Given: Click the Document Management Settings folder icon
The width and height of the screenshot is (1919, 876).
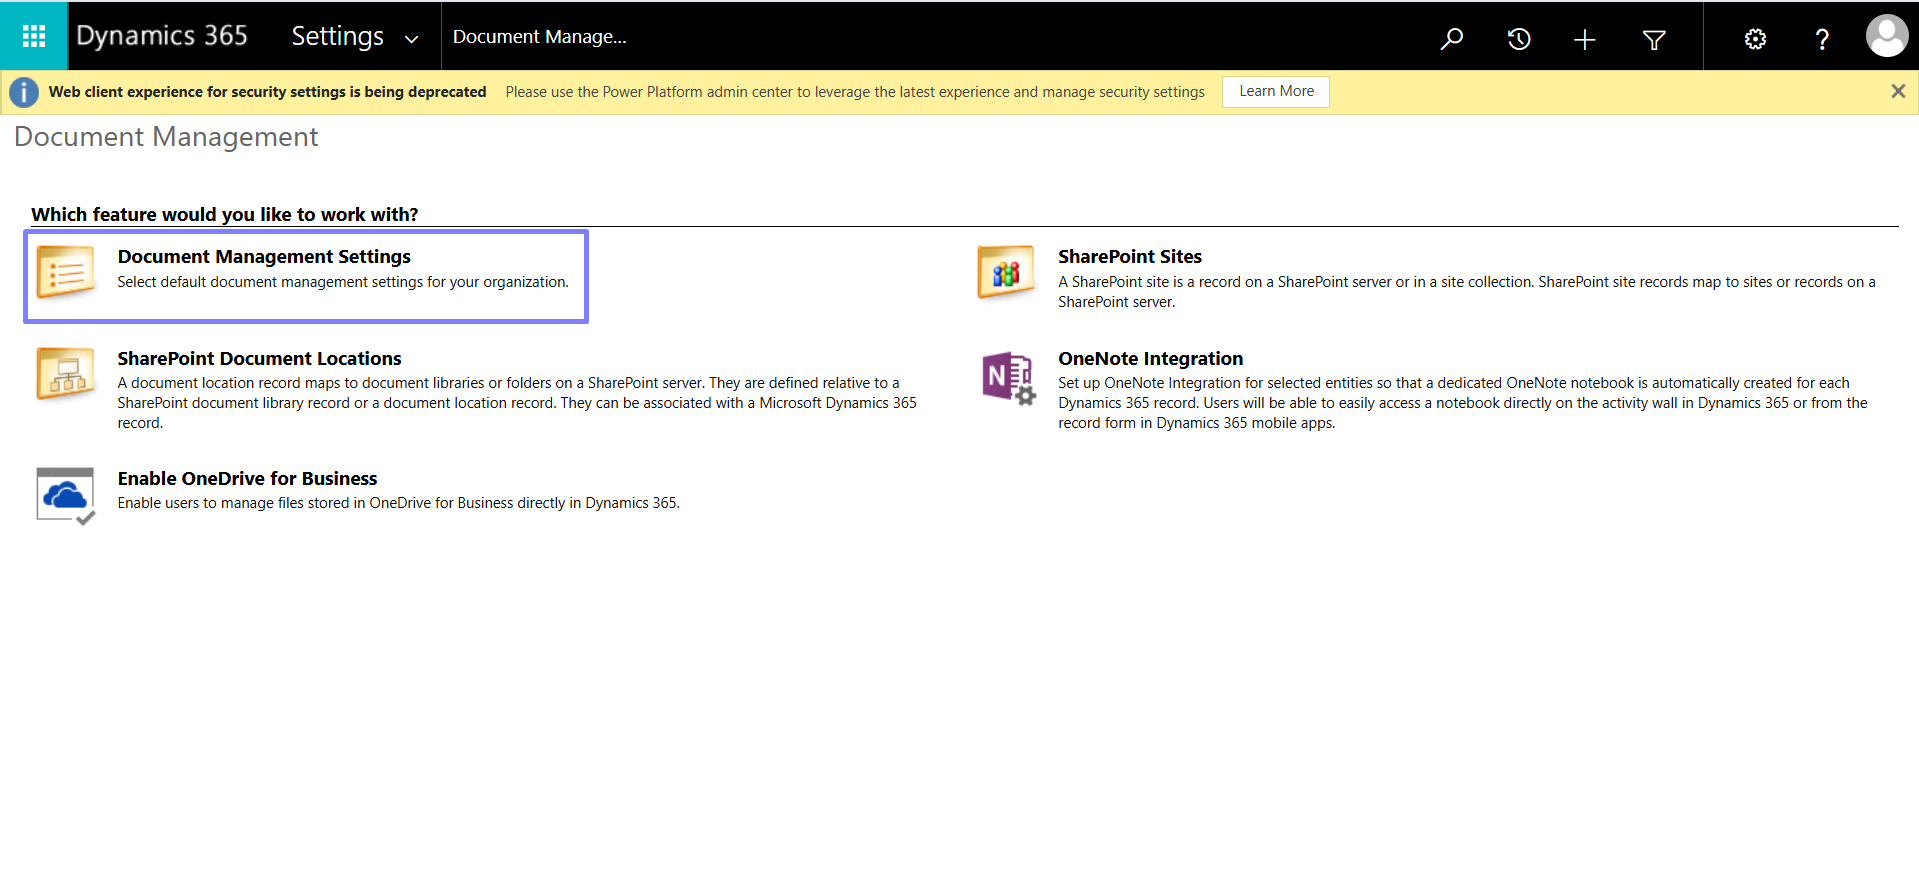Looking at the screenshot, I should coord(66,272).
